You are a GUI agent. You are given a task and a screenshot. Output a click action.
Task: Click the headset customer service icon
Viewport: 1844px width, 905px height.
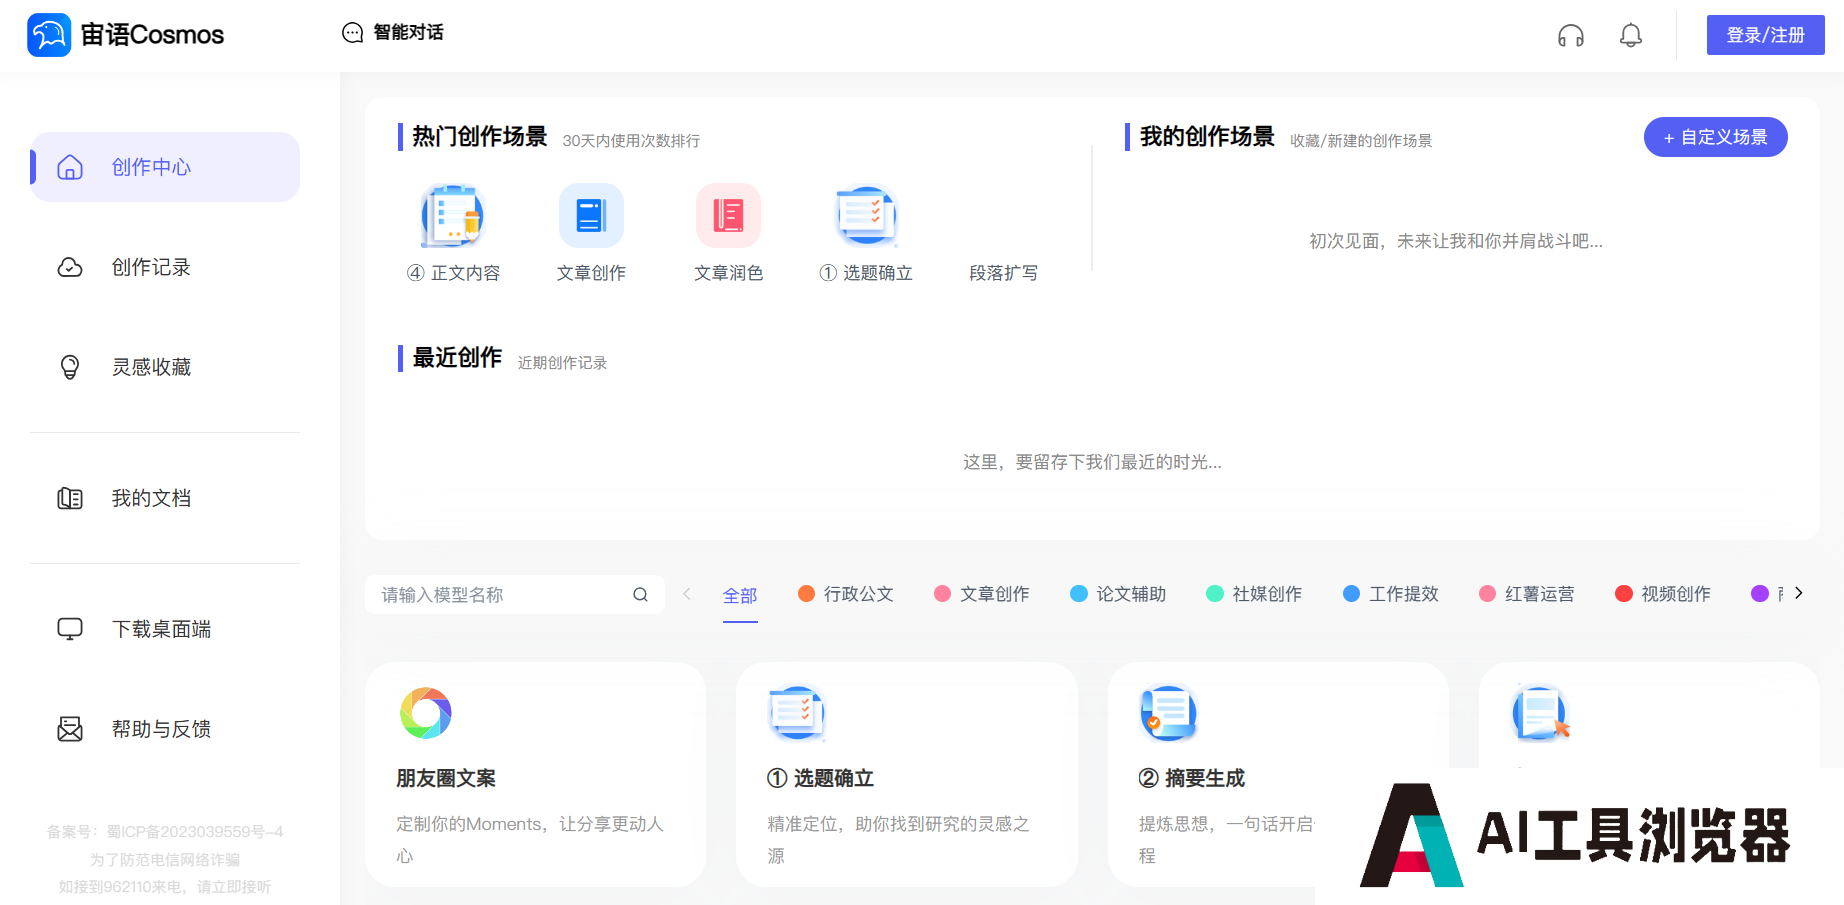click(x=1570, y=36)
